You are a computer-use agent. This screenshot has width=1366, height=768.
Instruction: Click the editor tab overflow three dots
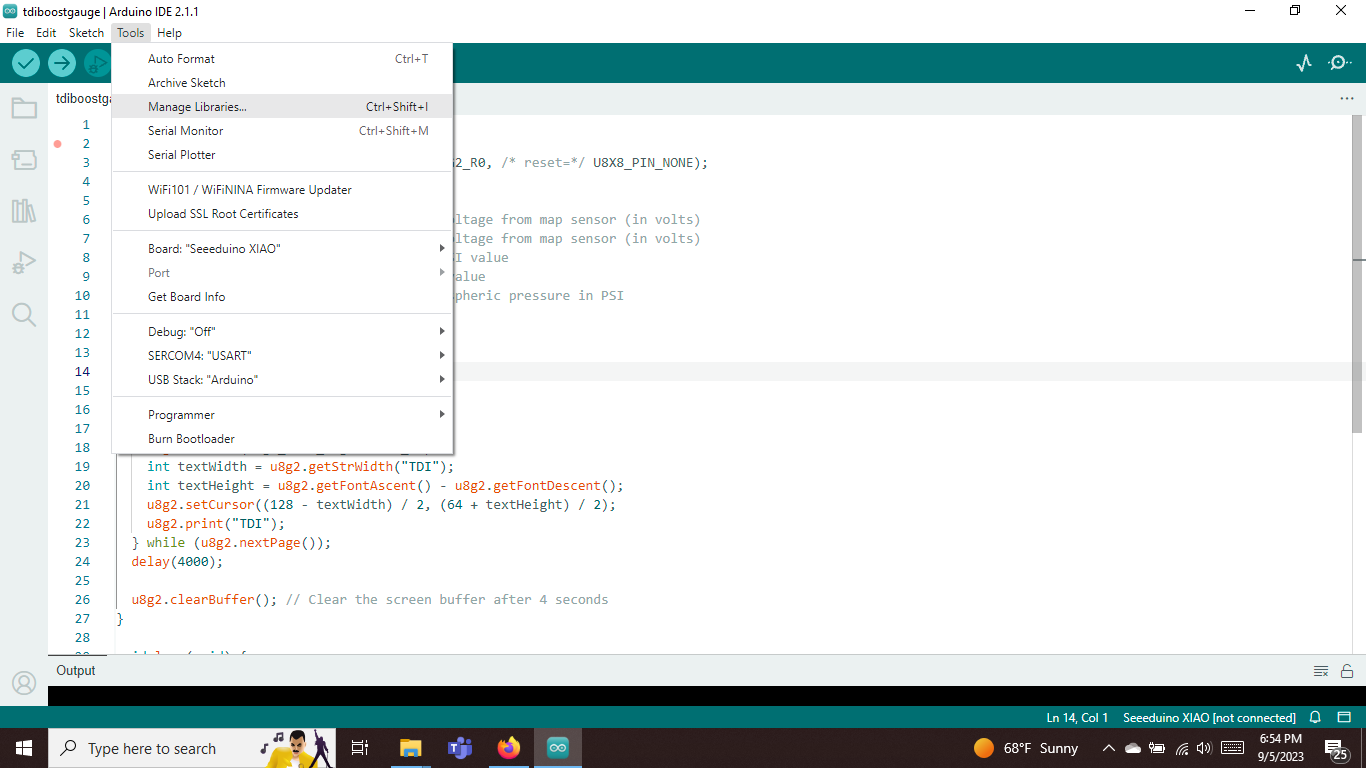click(x=1347, y=99)
